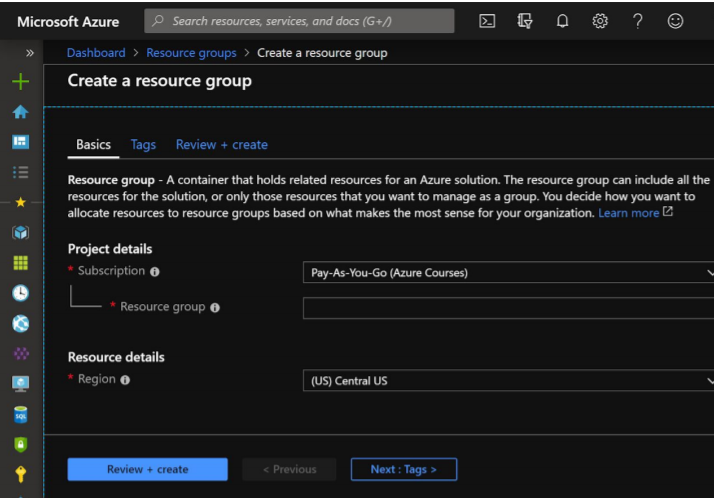Click the Next : Tags button
714x498 pixels.
click(403, 469)
